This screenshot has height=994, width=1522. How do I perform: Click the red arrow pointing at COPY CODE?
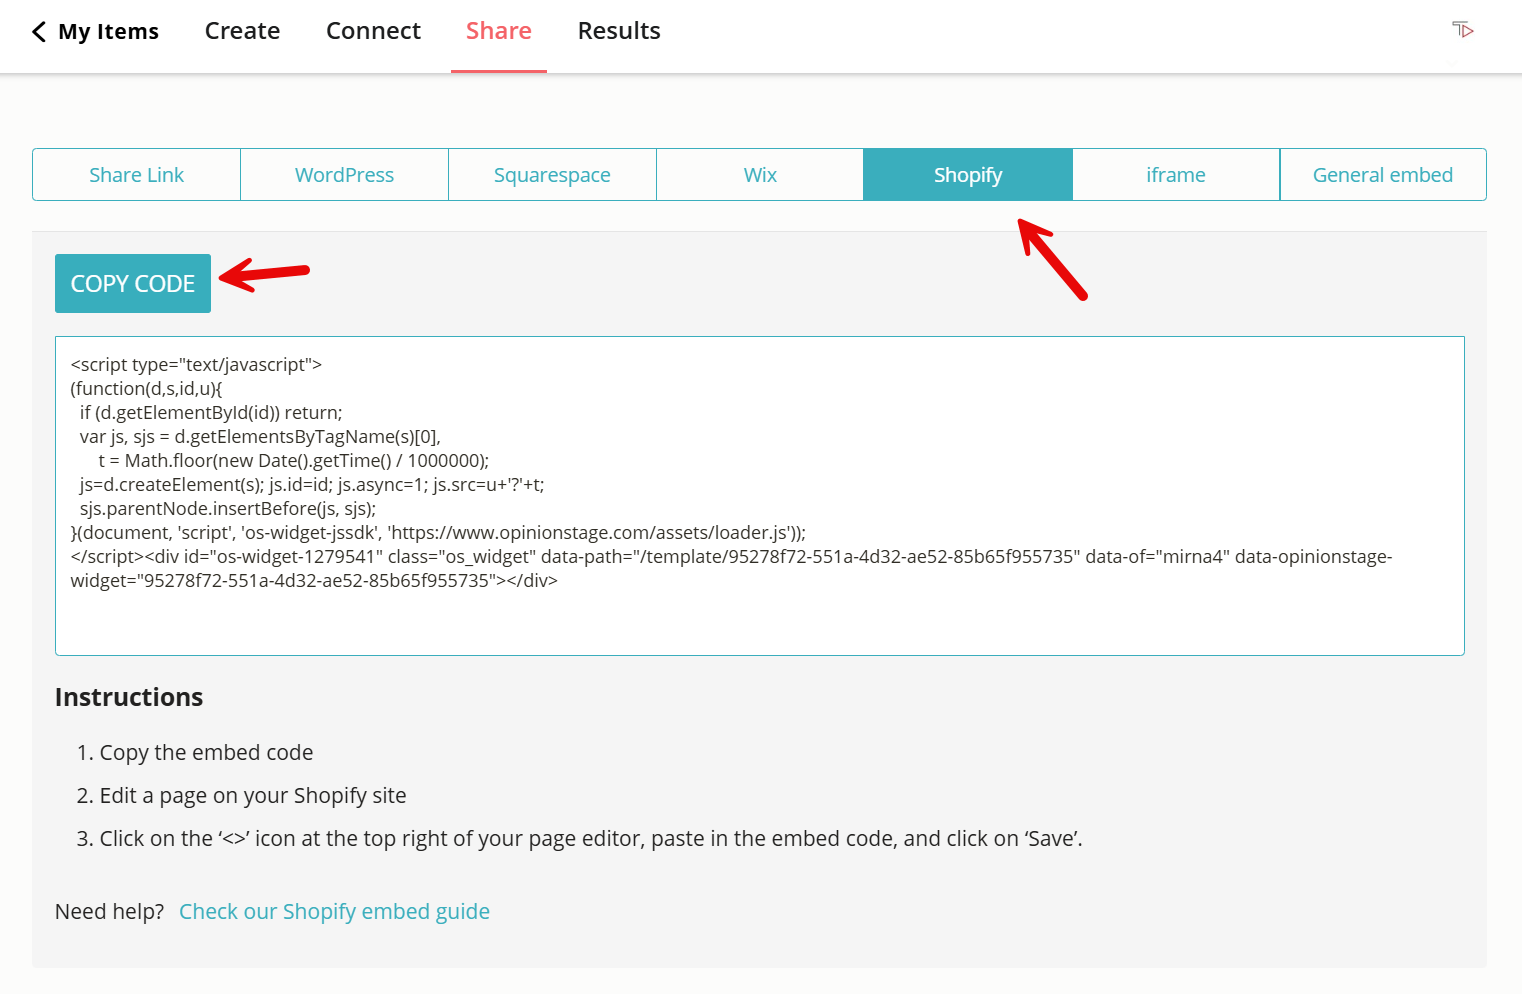click(x=265, y=273)
